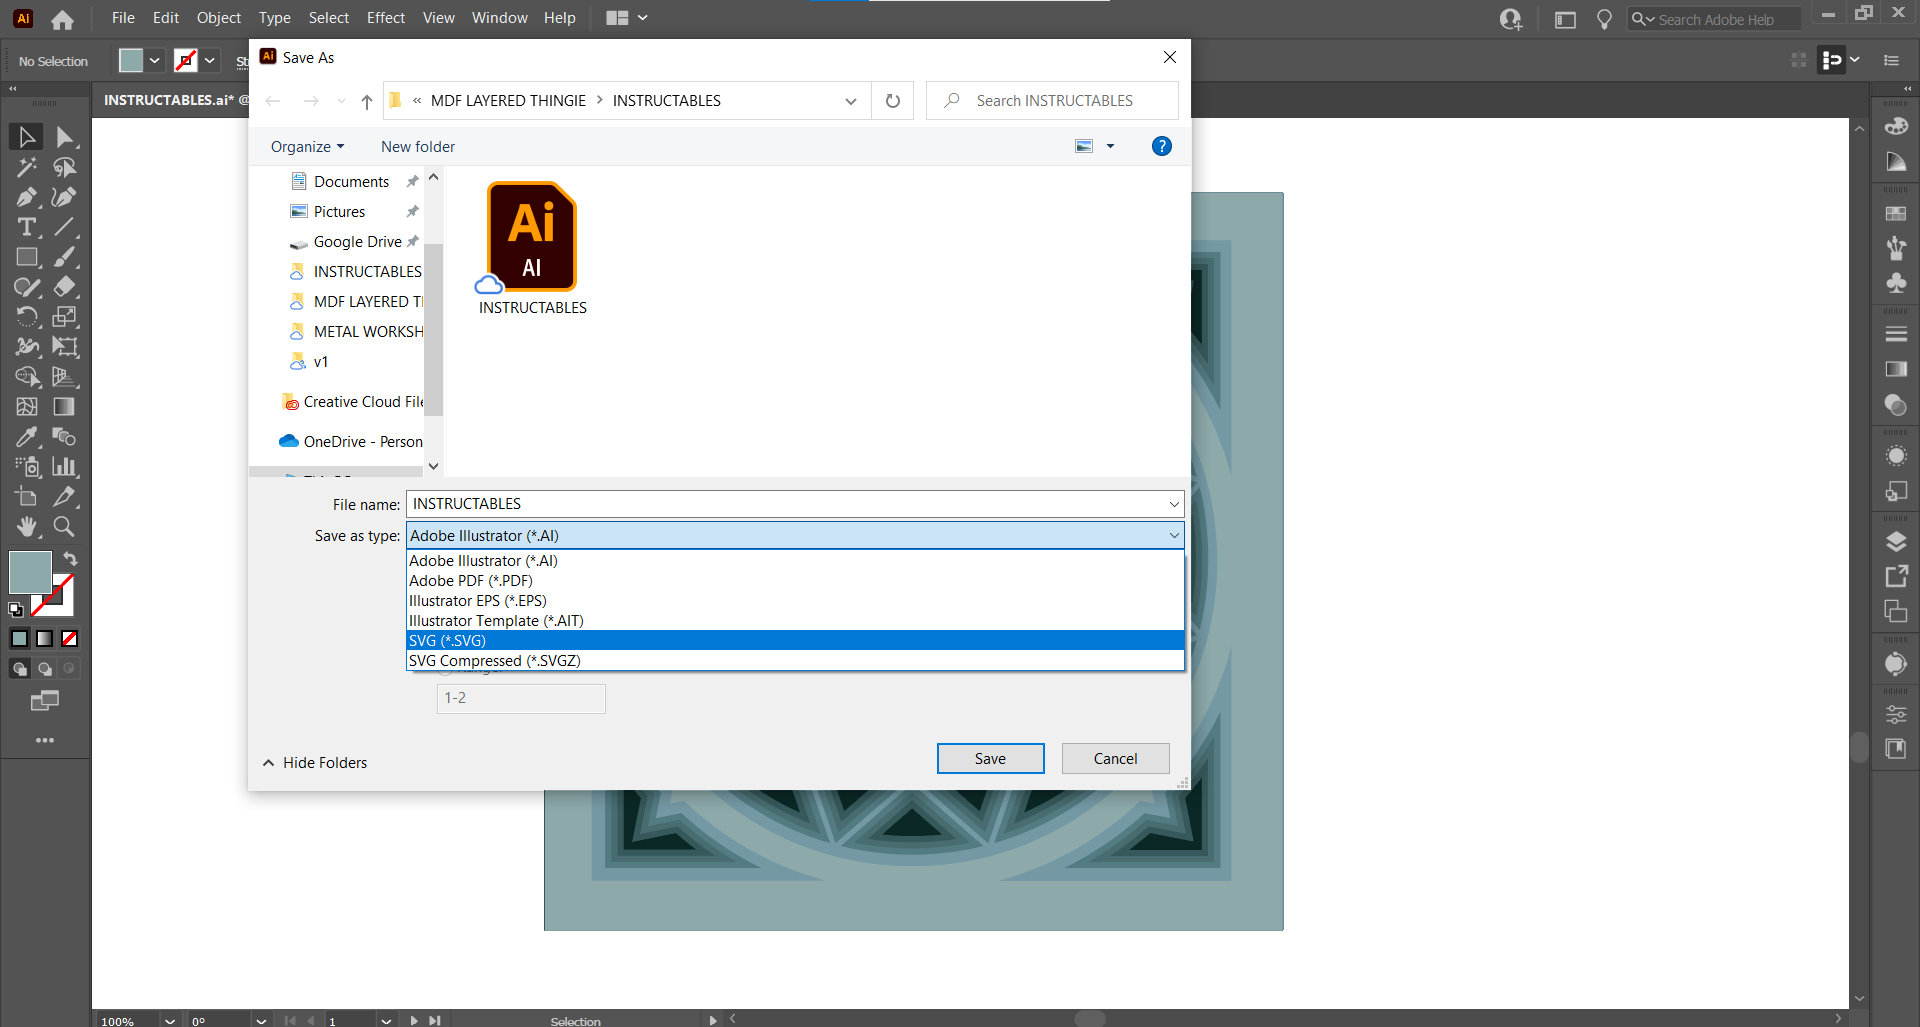This screenshot has width=1920, height=1027.
Task: Open the zoom level dropdown
Action: (170, 1021)
